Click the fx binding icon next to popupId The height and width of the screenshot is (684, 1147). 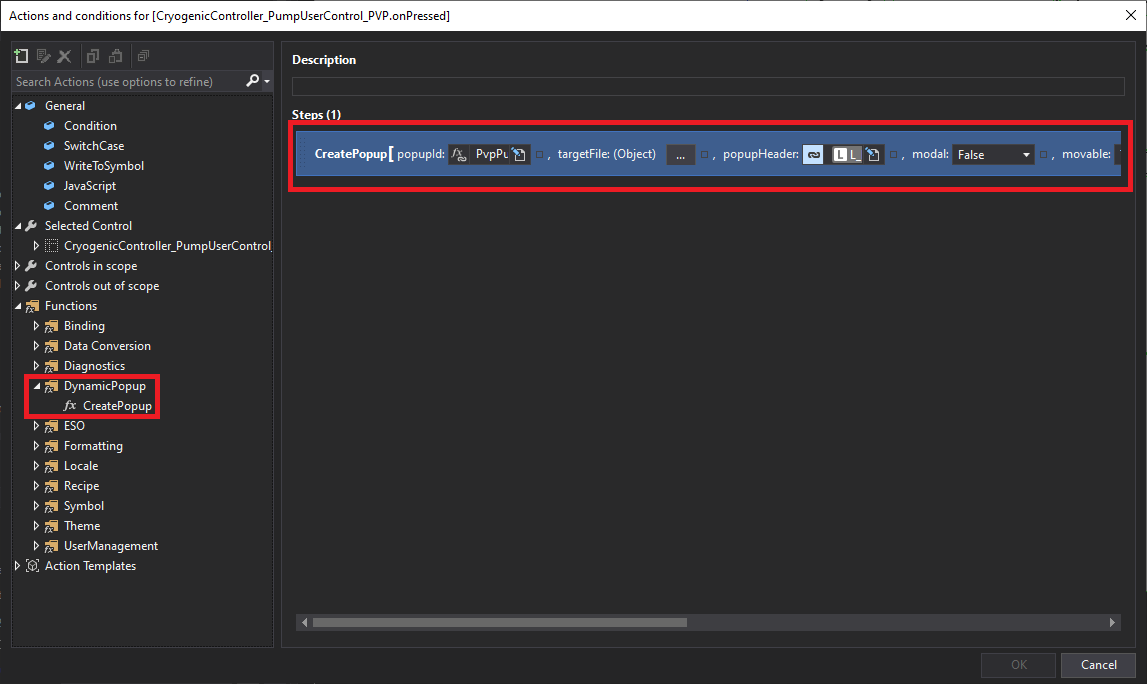pyautogui.click(x=460, y=155)
